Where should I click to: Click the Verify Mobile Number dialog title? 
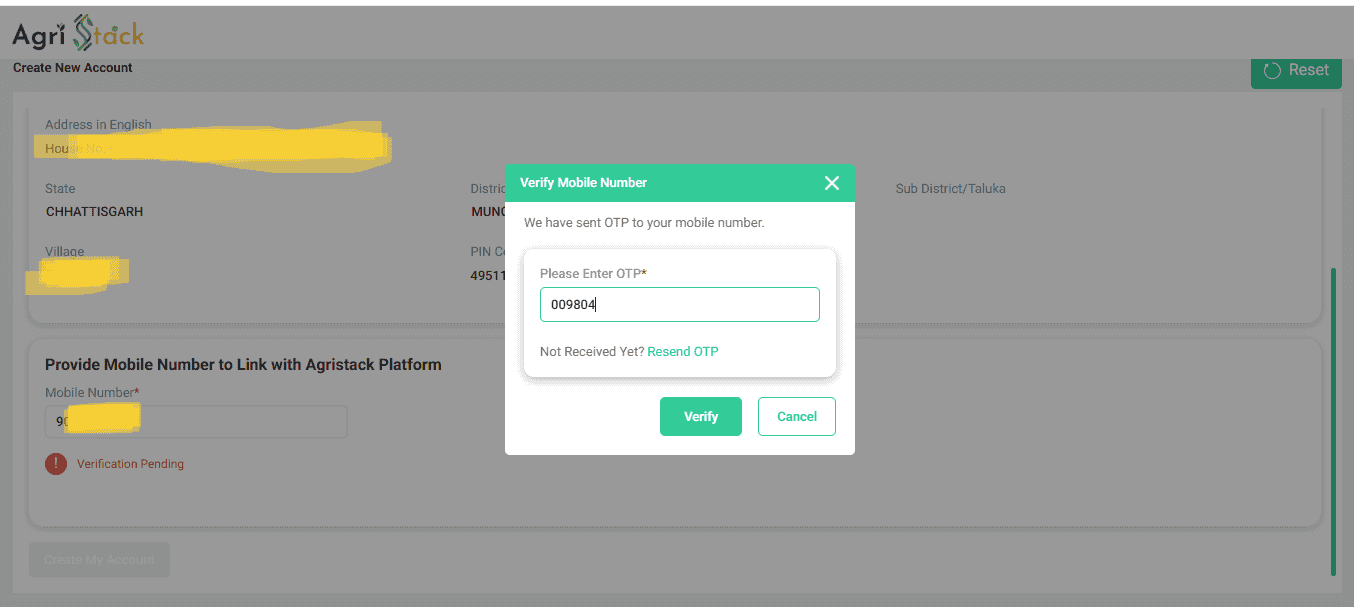pyautogui.click(x=583, y=183)
